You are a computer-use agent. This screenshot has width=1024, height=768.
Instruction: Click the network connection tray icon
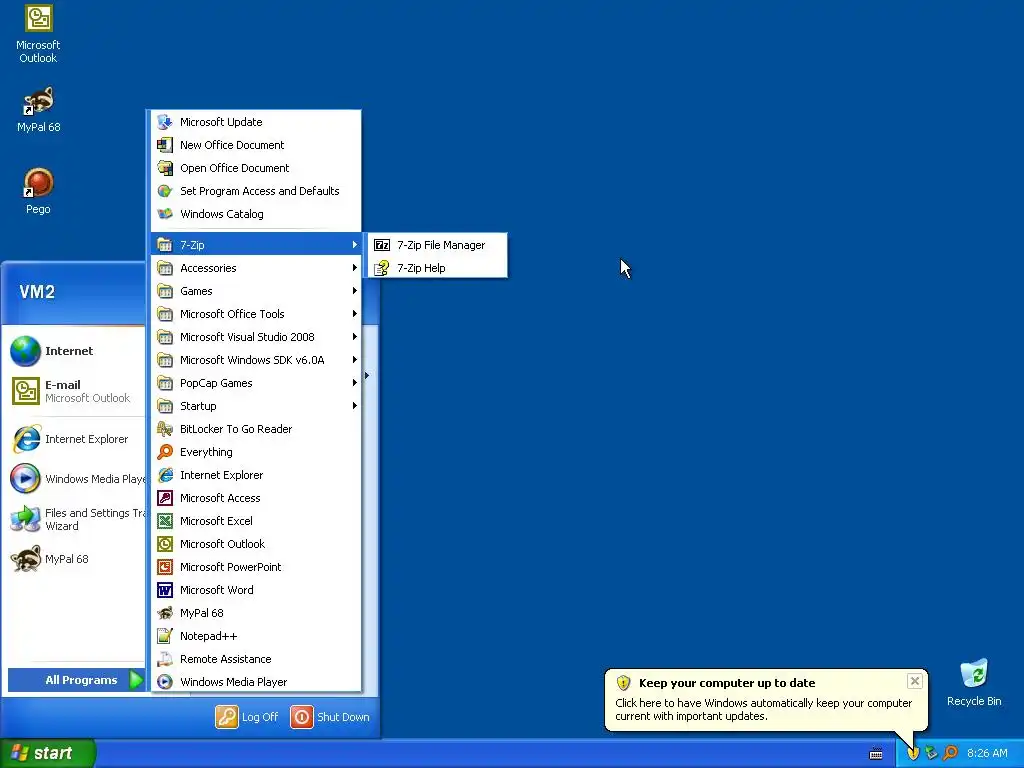932,753
